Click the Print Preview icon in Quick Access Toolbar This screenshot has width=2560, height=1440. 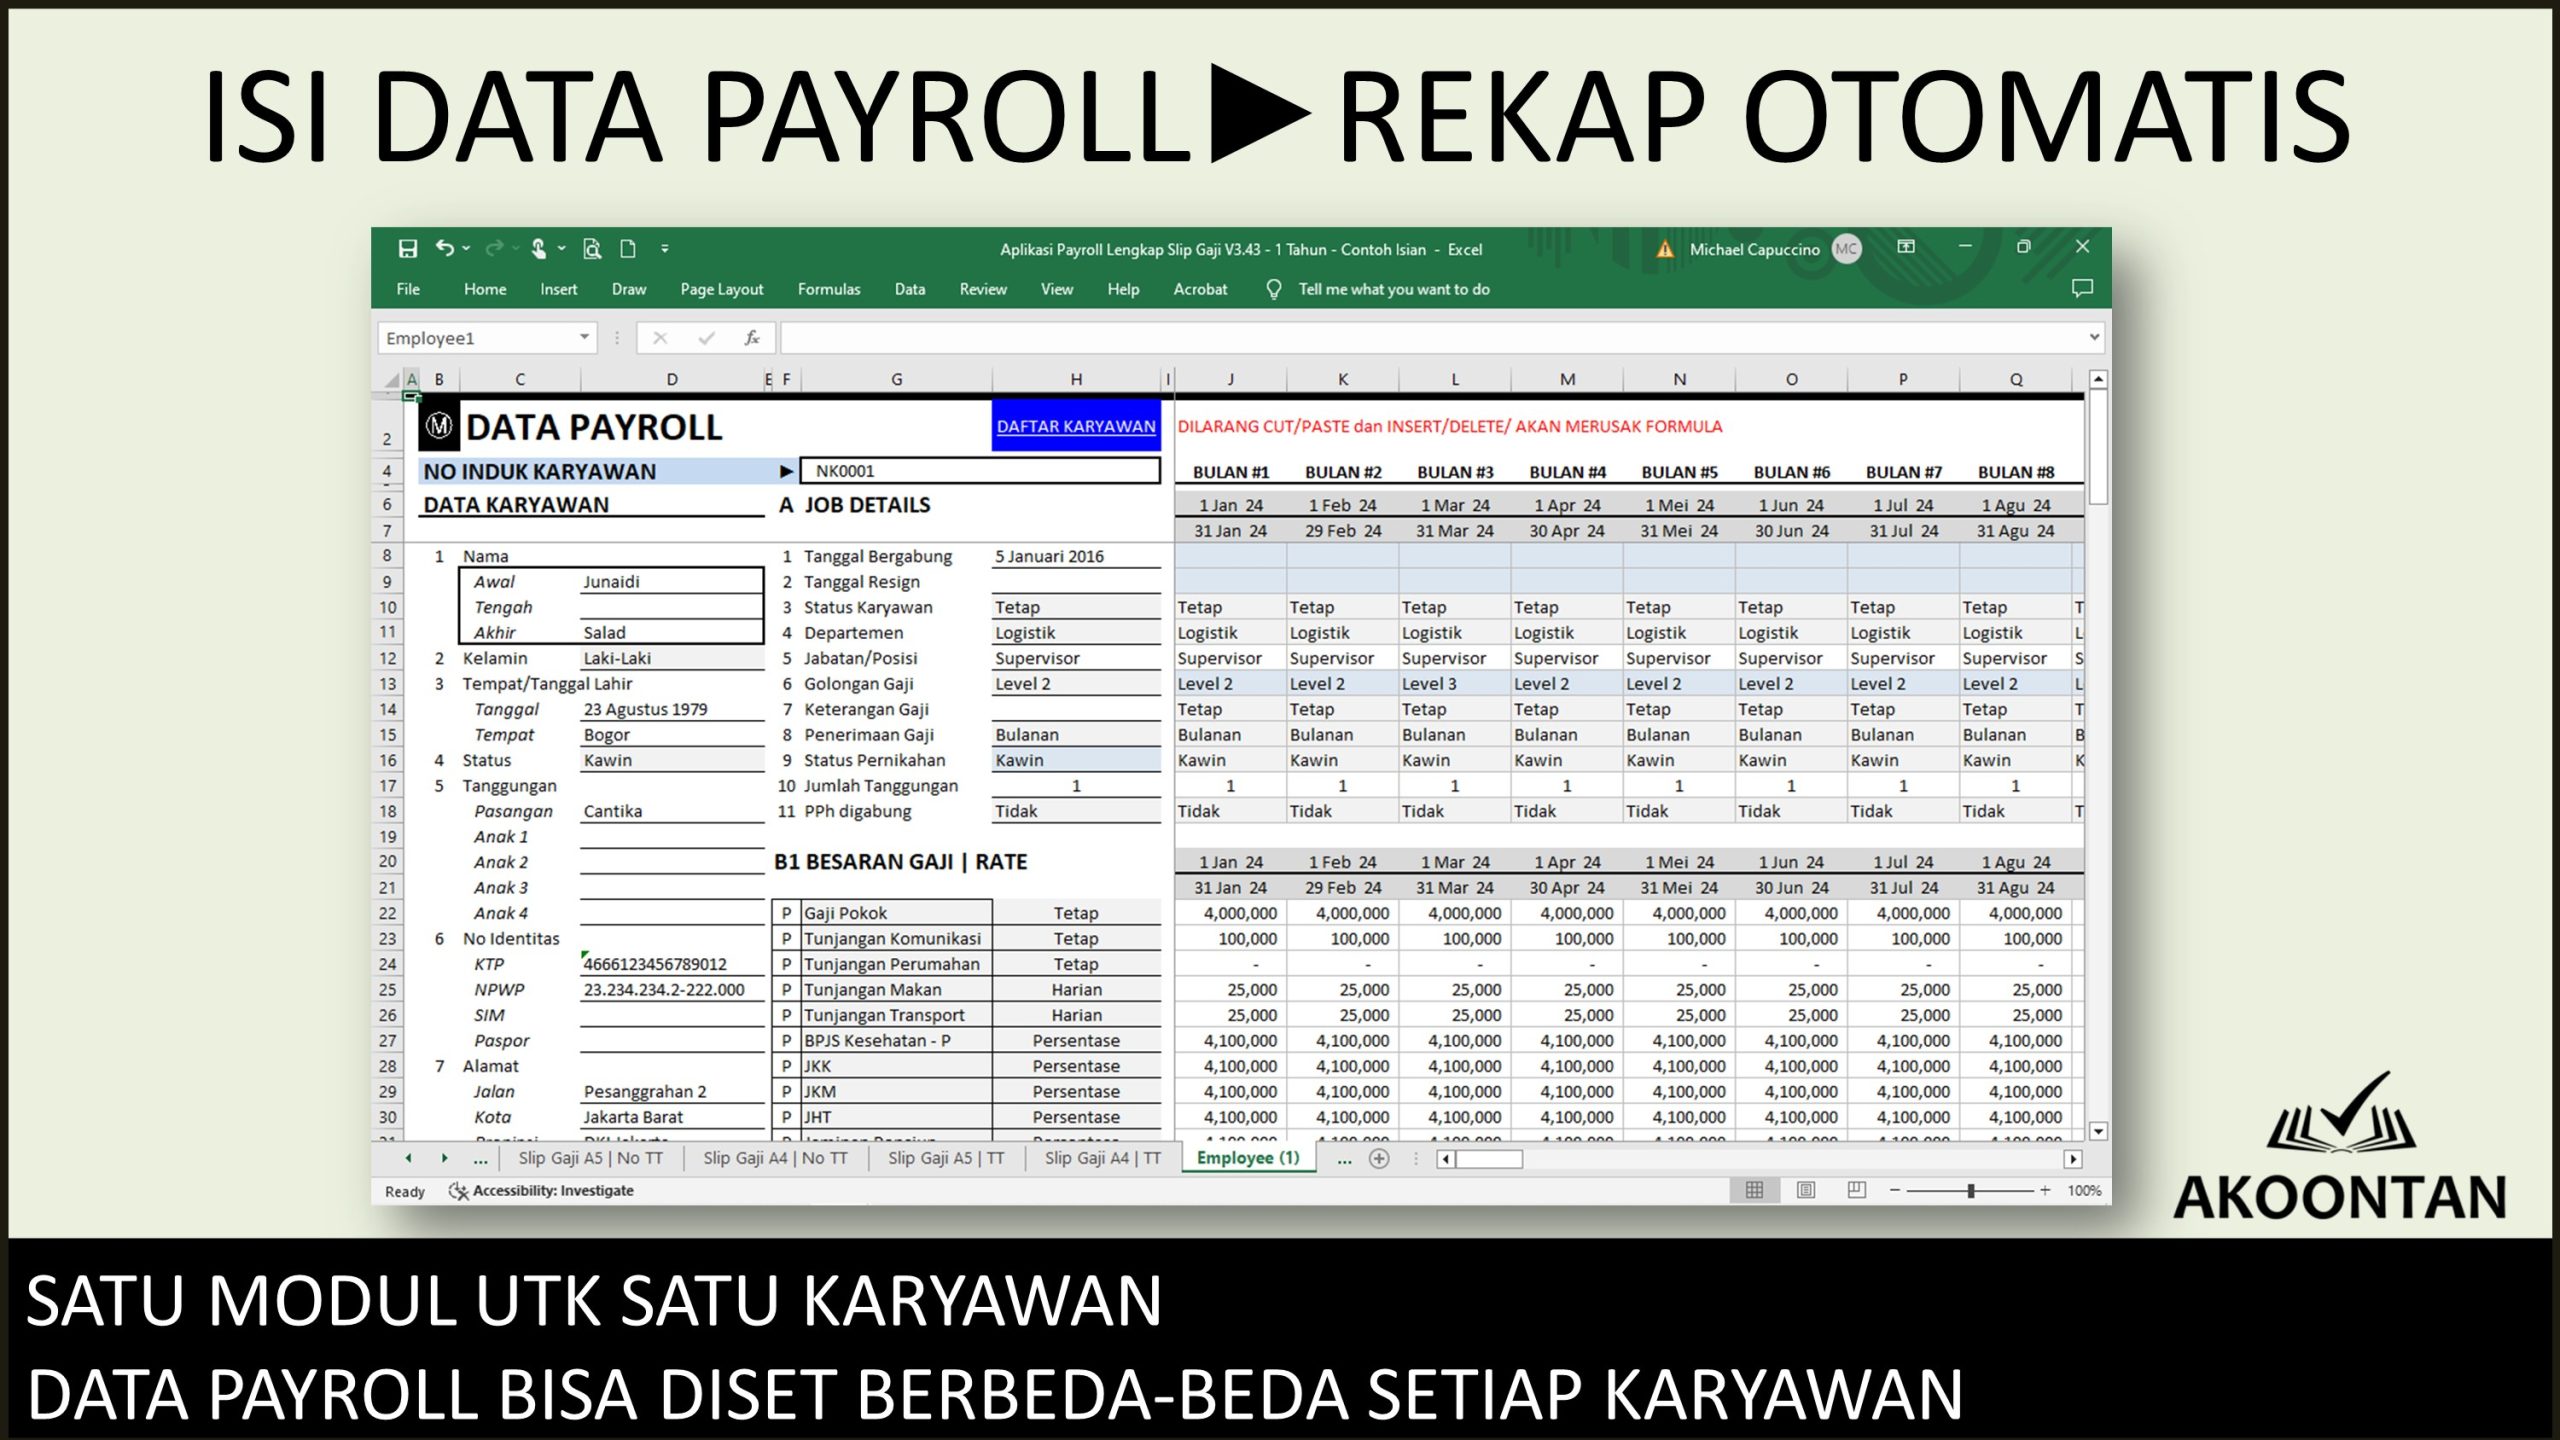click(x=592, y=249)
